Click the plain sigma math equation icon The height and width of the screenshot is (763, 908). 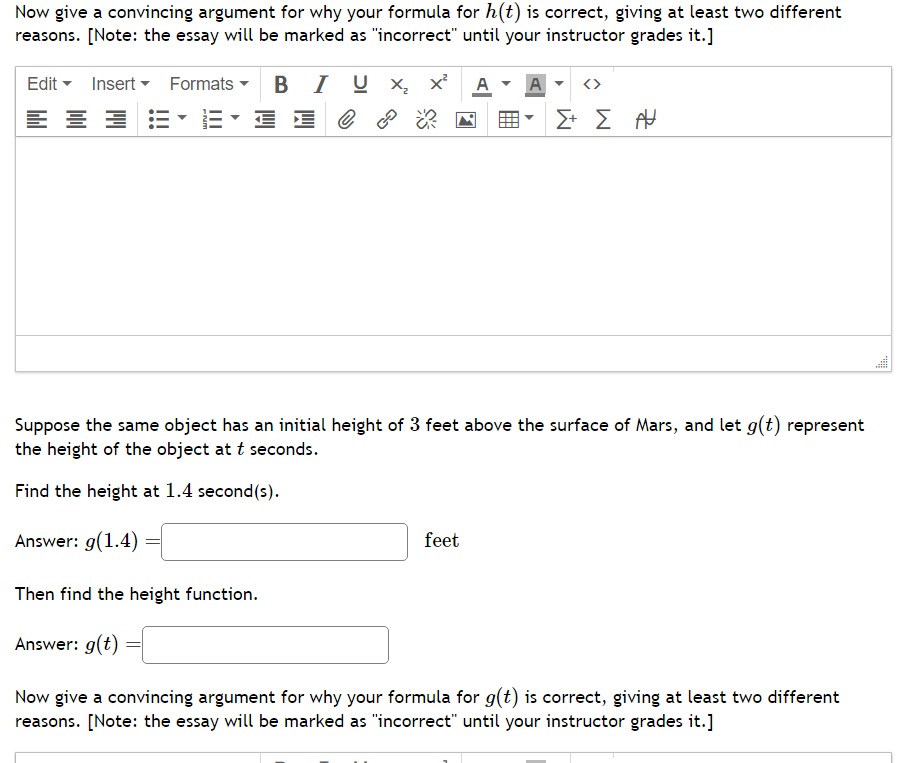(603, 119)
